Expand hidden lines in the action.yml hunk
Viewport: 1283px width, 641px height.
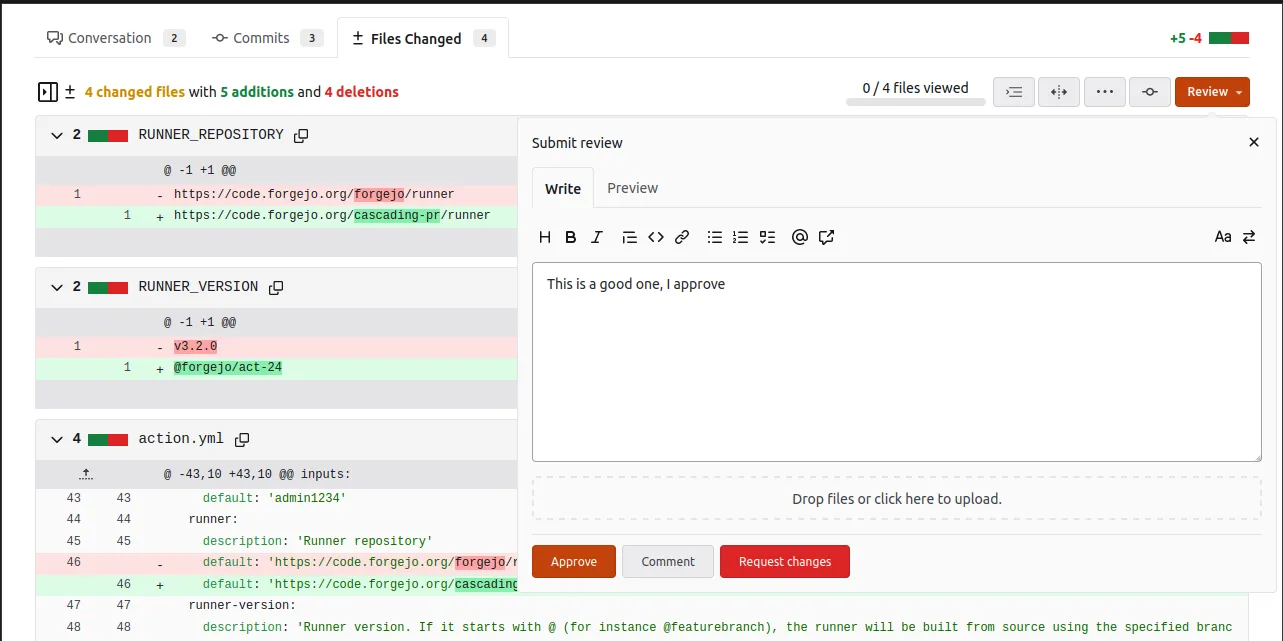(x=86, y=473)
